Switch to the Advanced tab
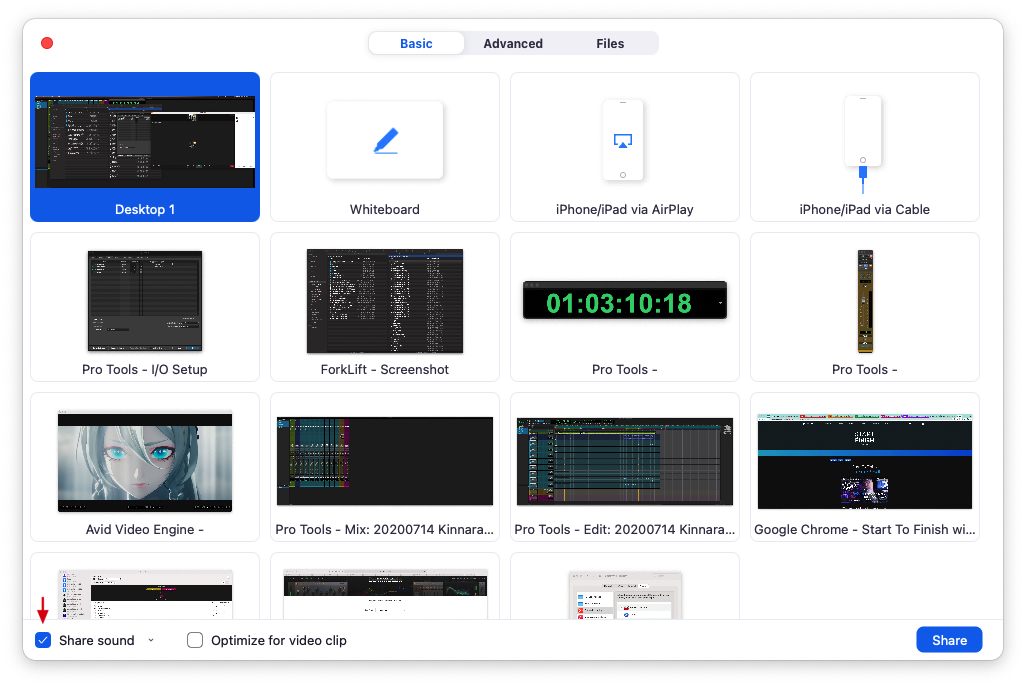Image resolution: width=1026 pixels, height=687 pixels. coord(513,44)
